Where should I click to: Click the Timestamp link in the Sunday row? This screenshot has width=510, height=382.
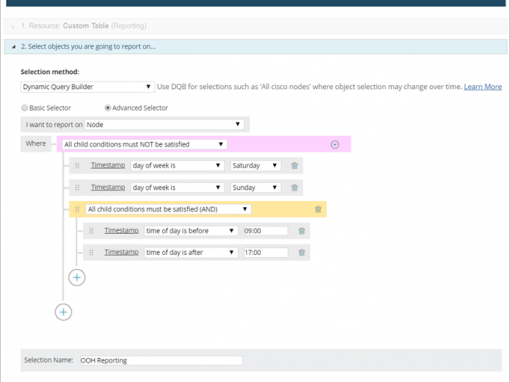108,187
